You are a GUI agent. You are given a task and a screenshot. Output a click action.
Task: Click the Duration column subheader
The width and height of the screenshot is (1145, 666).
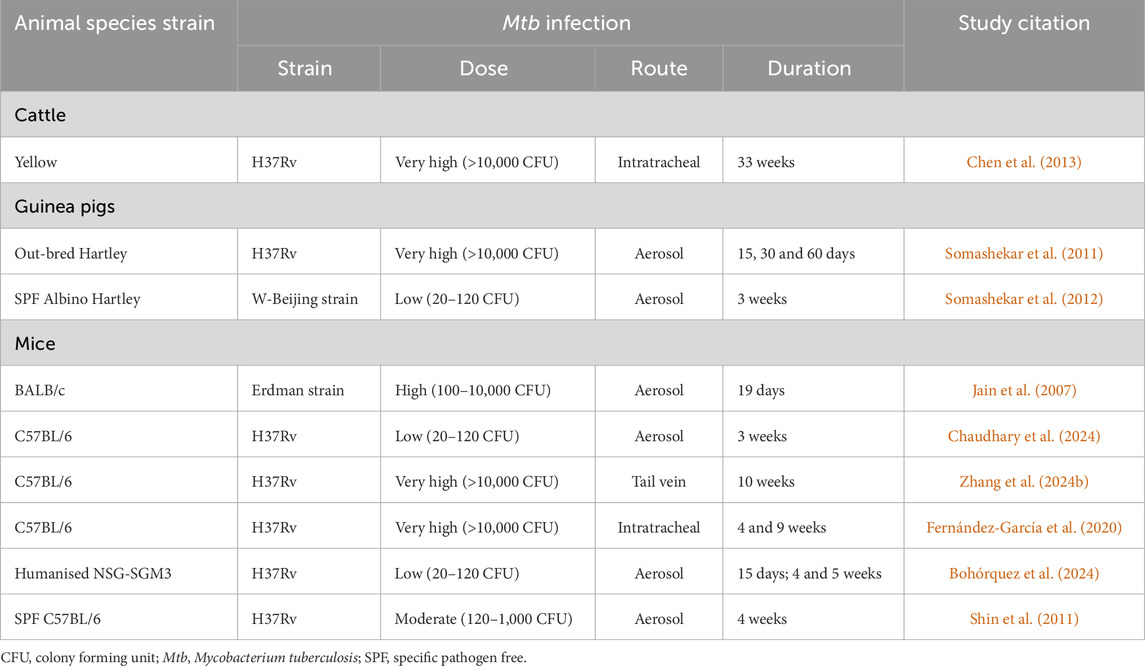(809, 69)
